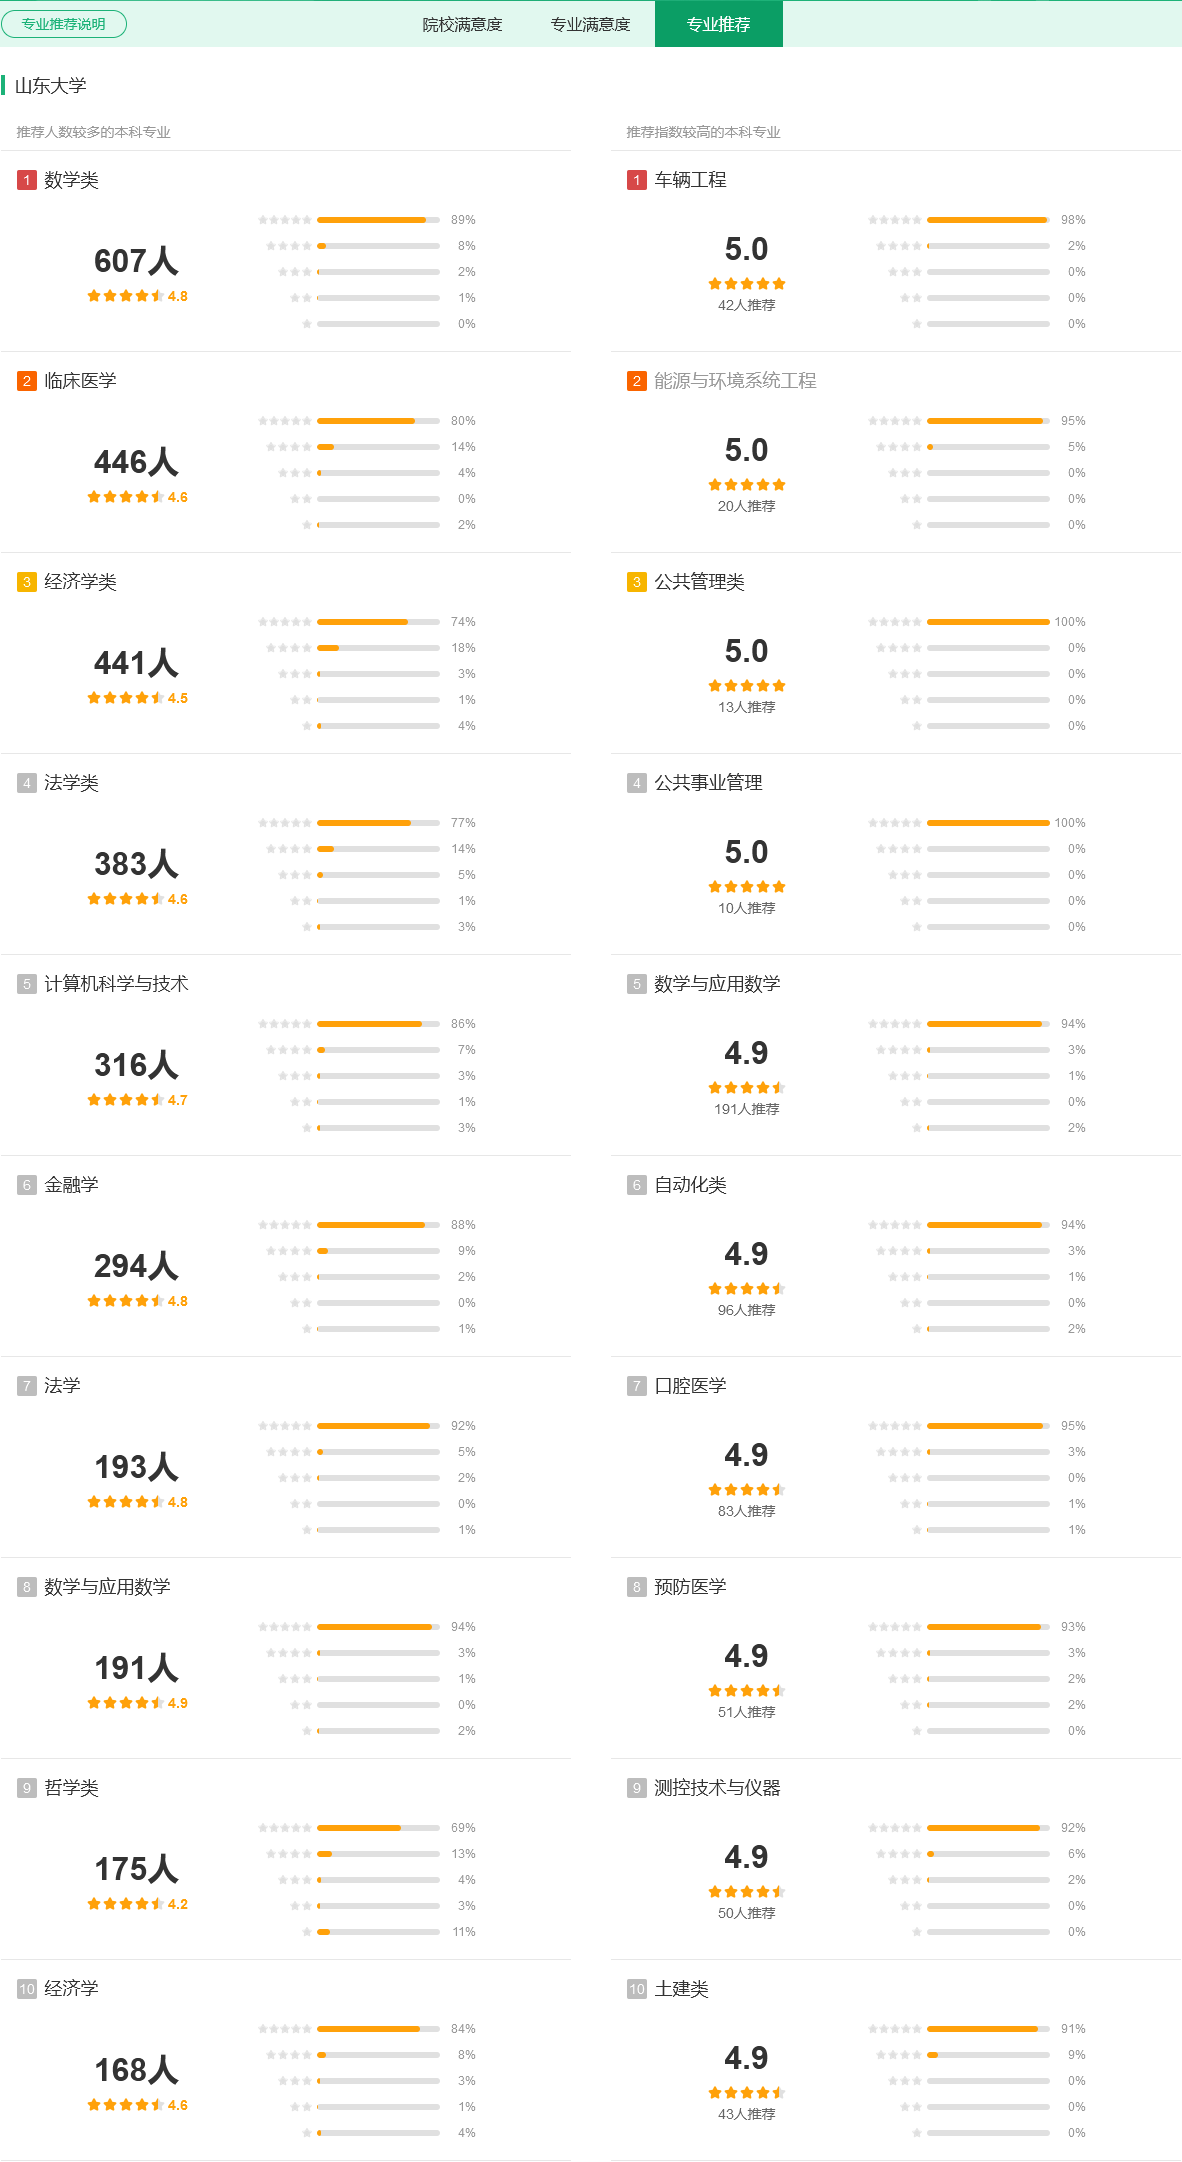Click the 山东大学 heading
The height and width of the screenshot is (2162, 1182).
pyautogui.click(x=50, y=86)
